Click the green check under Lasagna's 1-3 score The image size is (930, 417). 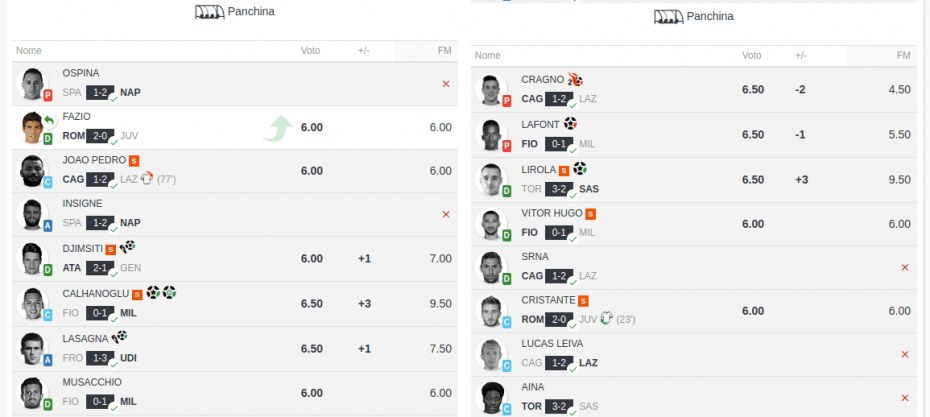pyautogui.click(x=114, y=364)
